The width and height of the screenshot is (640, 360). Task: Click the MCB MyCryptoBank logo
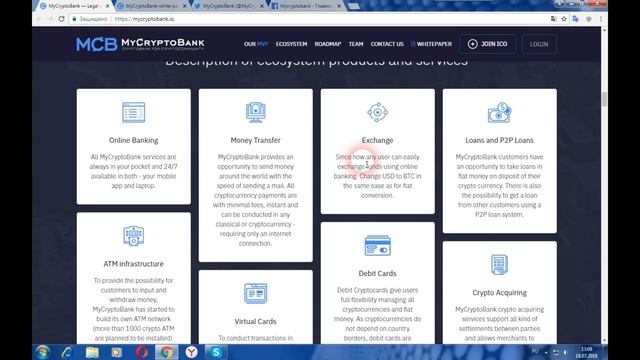(140, 44)
